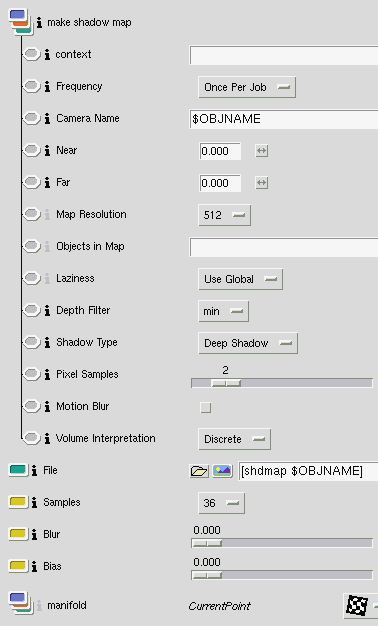Click the info icon next to Blur

[x=34, y=534]
